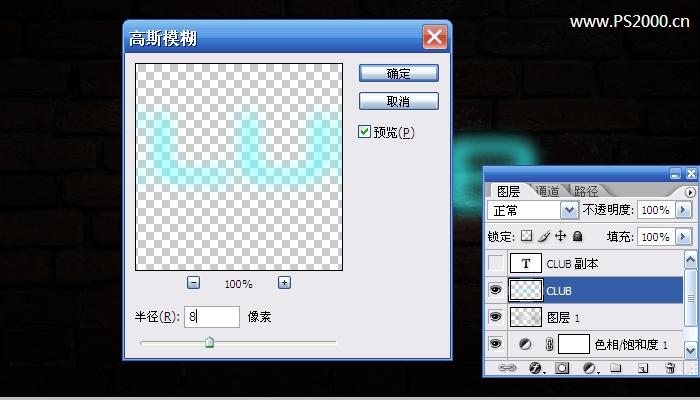Zoom in the blur preview with plus button
This screenshot has width=700, height=400.
tap(284, 282)
